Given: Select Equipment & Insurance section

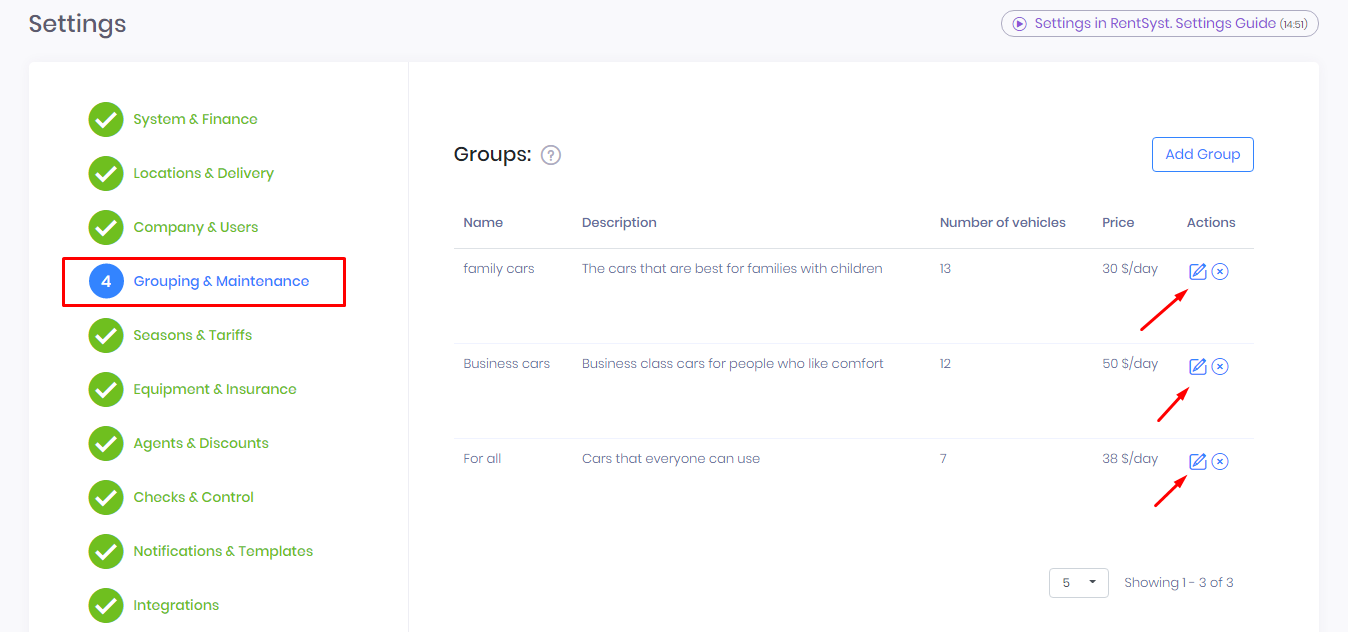Looking at the screenshot, I should [x=215, y=389].
